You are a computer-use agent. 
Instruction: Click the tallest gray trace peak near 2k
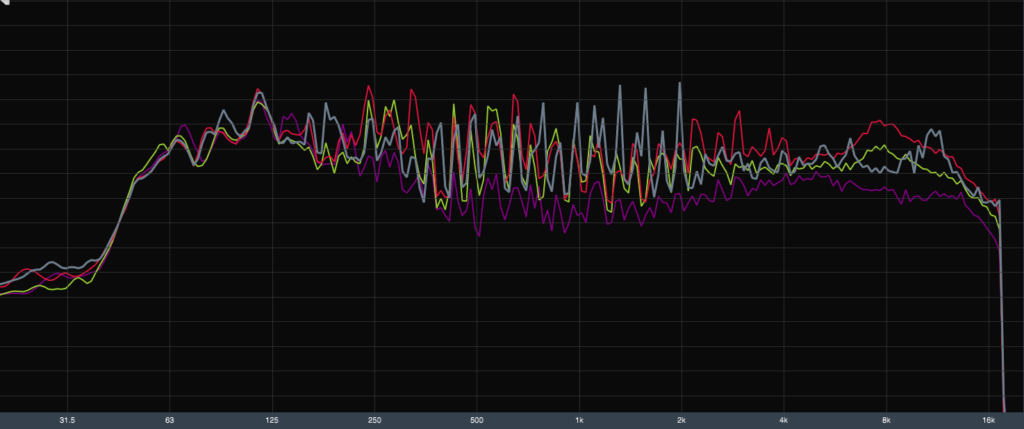680,84
